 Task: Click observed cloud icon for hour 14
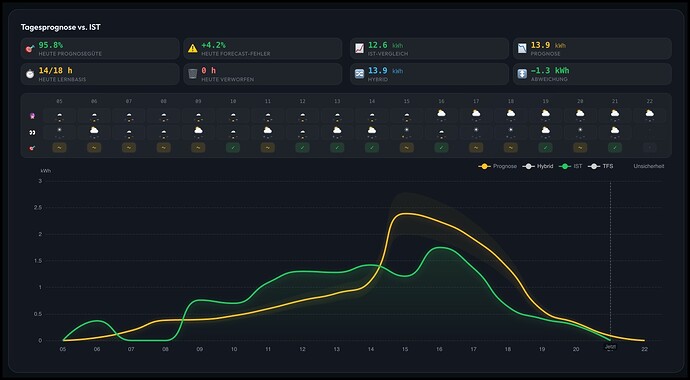372,131
